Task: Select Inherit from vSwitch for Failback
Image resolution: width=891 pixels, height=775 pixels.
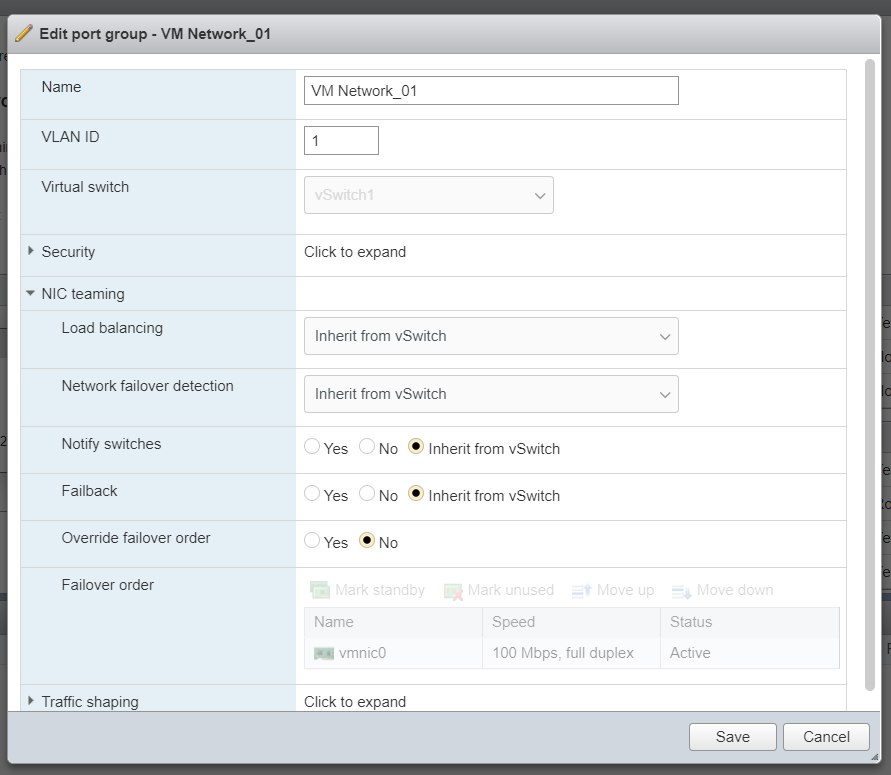Action: pyautogui.click(x=416, y=494)
